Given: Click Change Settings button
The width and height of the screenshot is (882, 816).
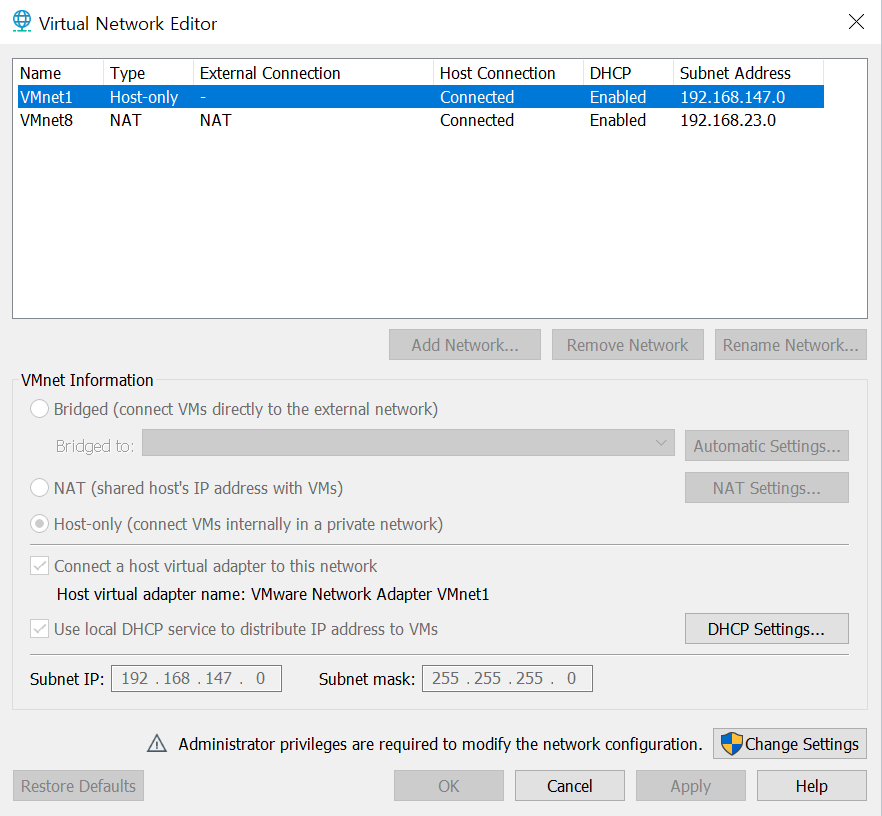Looking at the screenshot, I should tap(790, 743).
